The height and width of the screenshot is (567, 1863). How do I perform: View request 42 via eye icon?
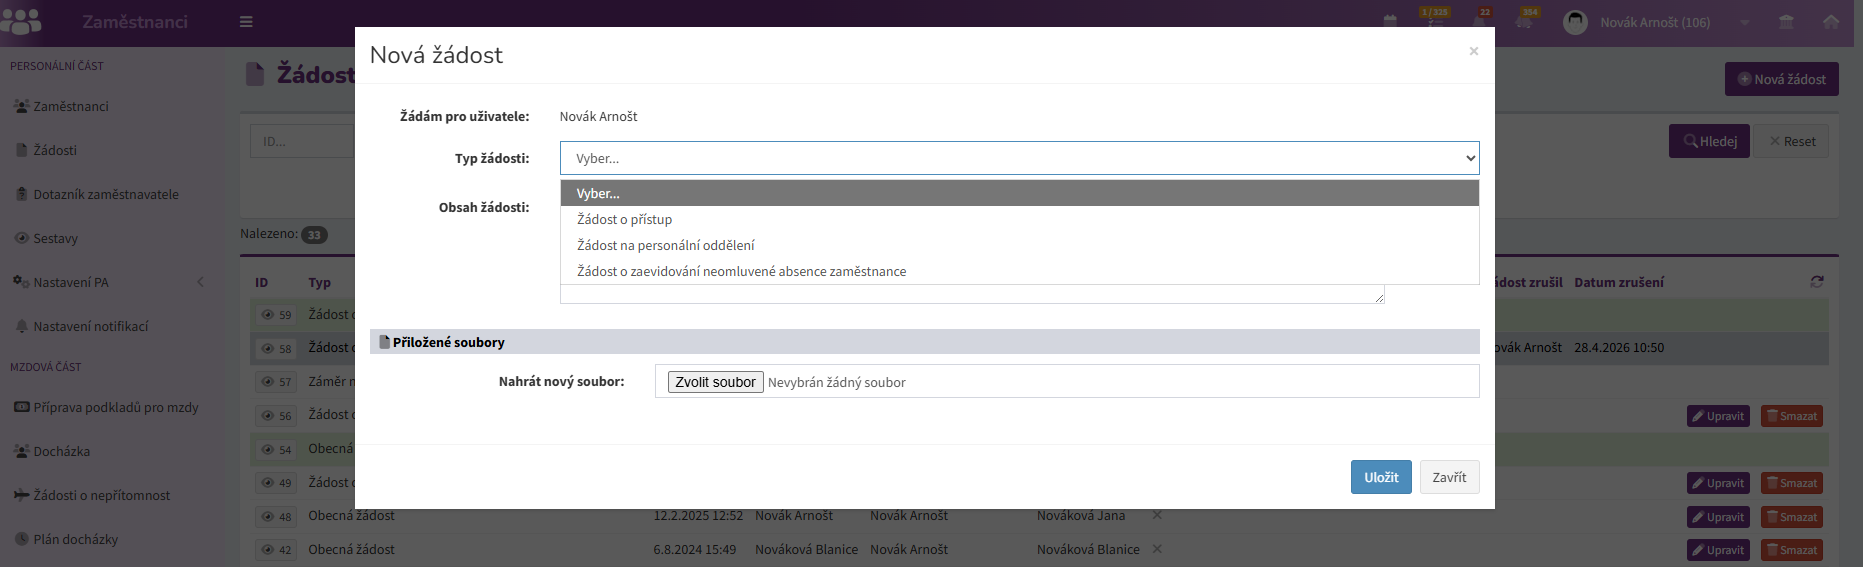276,550
